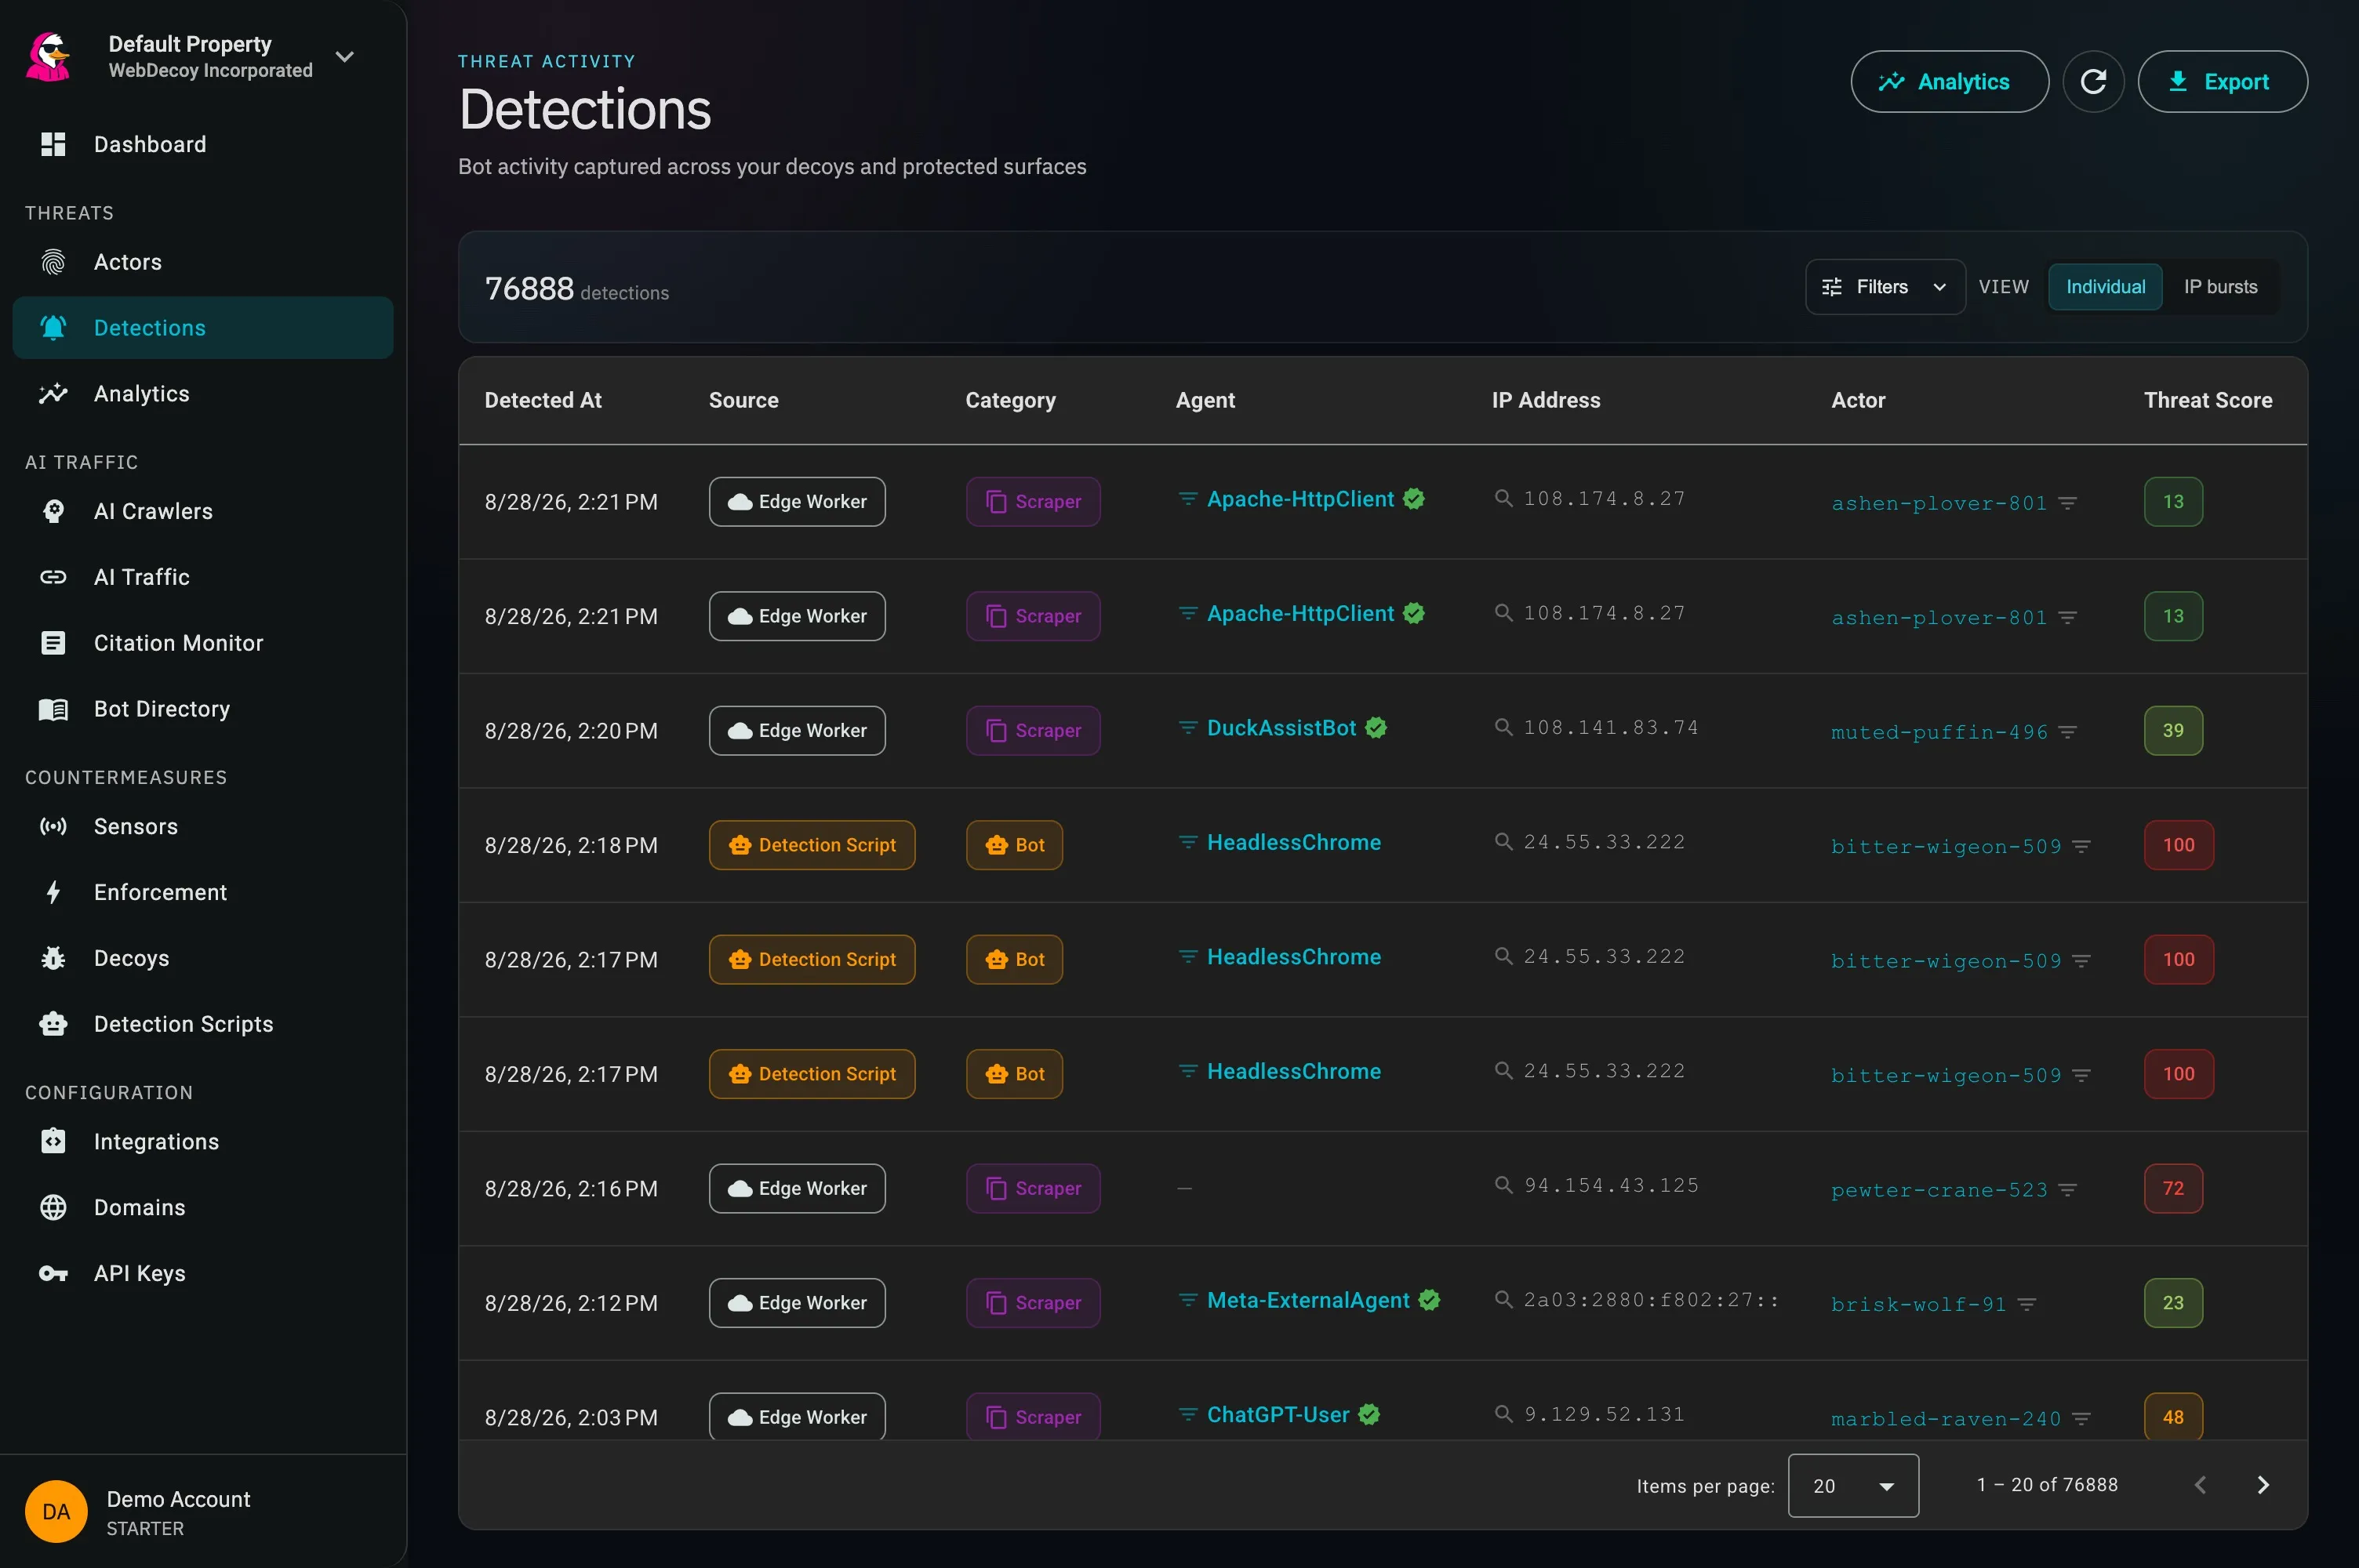
Task: Click verified badge next to ChatGPT-User
Action: click(x=1369, y=1414)
